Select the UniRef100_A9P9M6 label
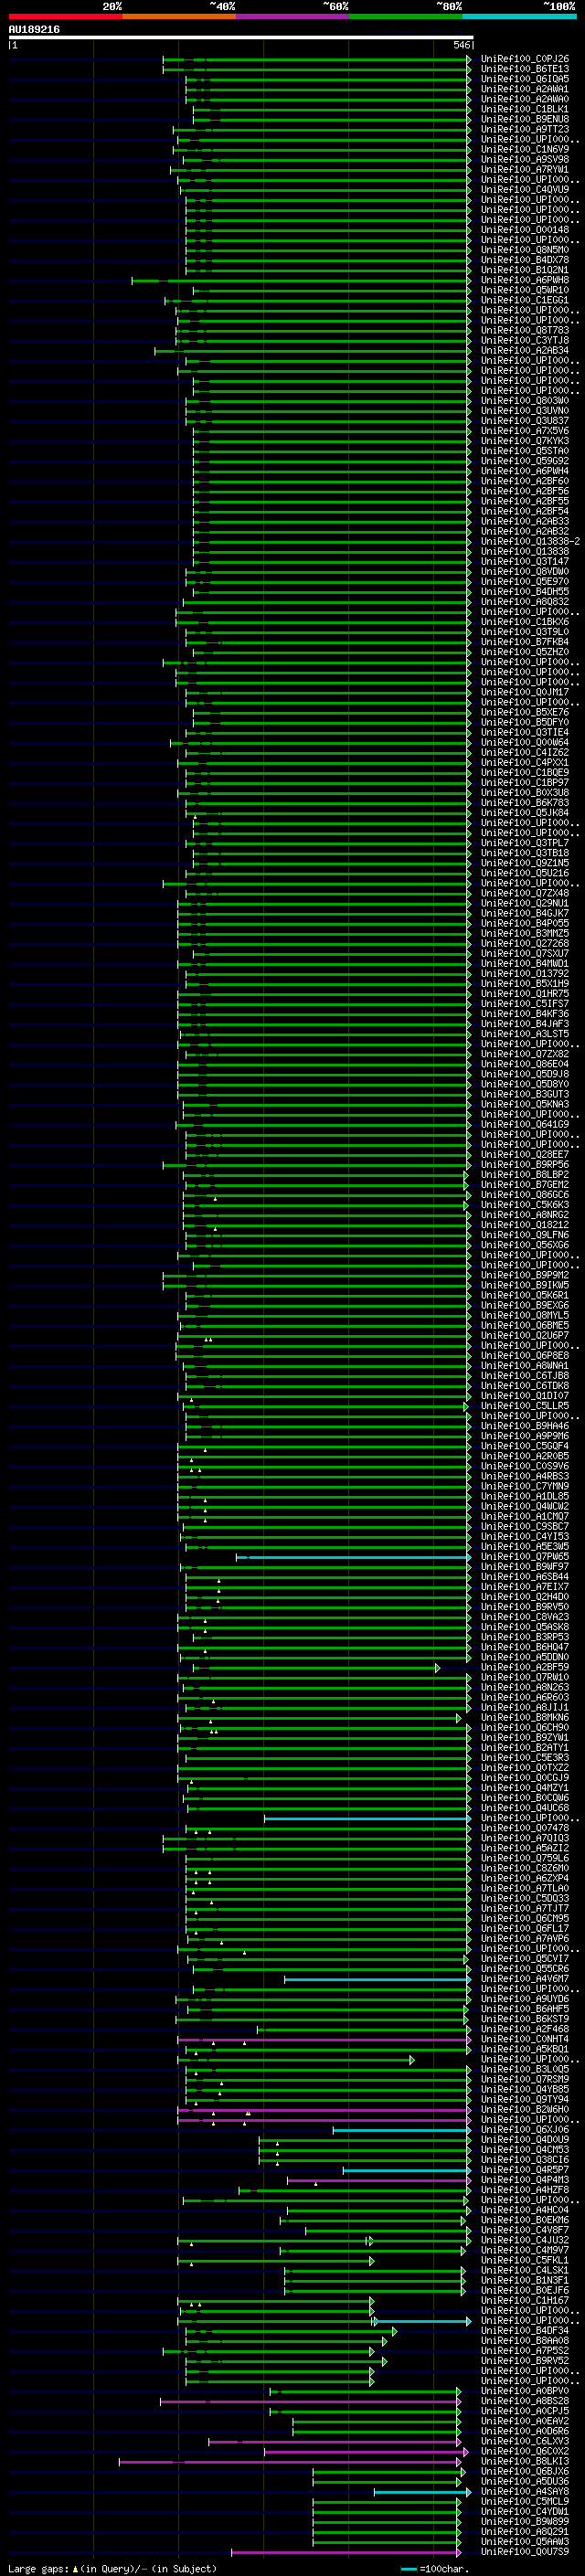Viewport: 585px width, 2576px height. click(x=525, y=1436)
